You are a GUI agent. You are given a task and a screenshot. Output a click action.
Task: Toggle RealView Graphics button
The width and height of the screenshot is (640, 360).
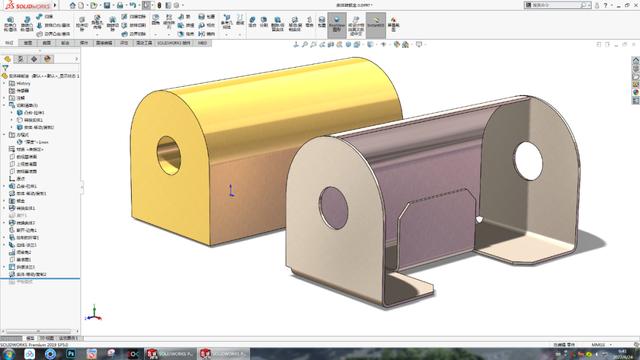337,25
